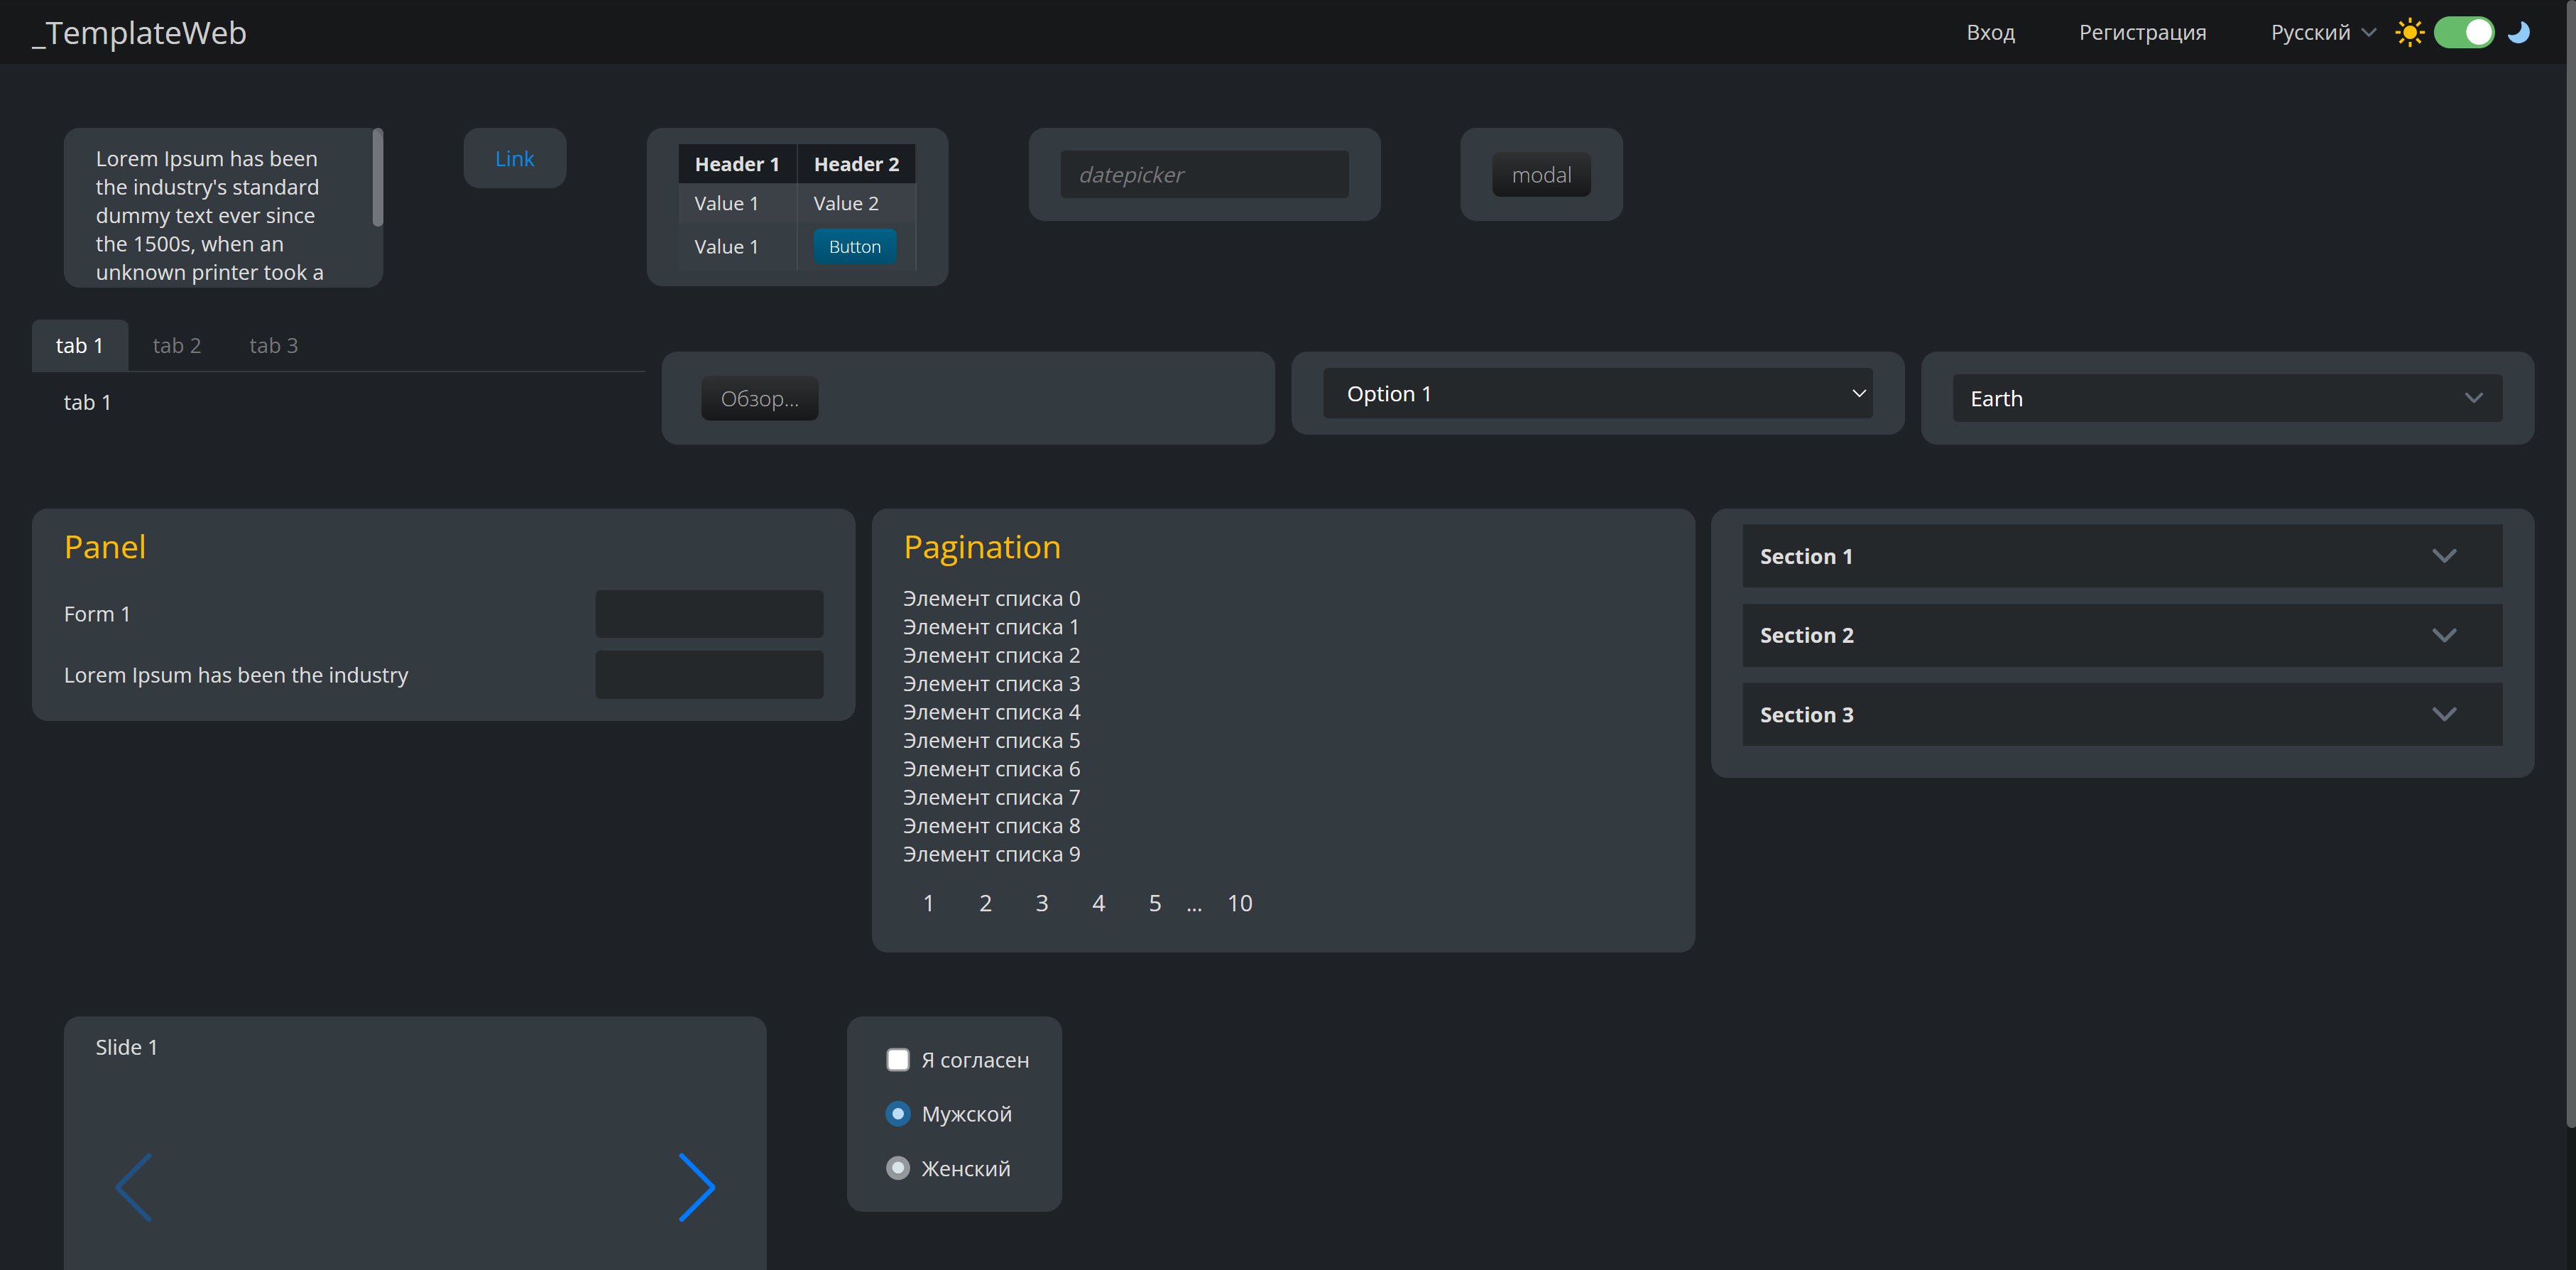2576x1270 pixels.
Task: Click the sun light-theme icon
Action: (2409, 32)
